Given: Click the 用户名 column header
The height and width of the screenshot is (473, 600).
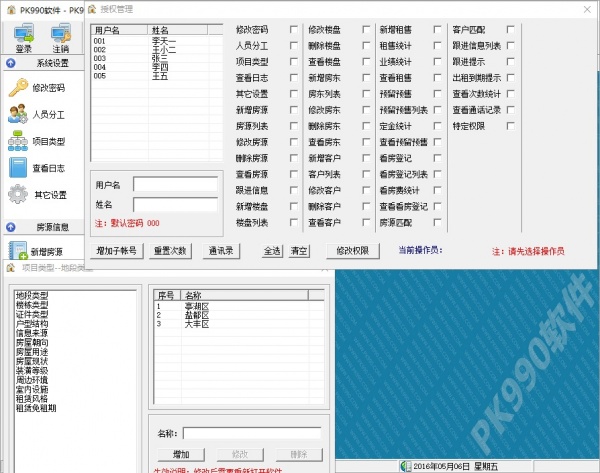Looking at the screenshot, I should [120, 30].
